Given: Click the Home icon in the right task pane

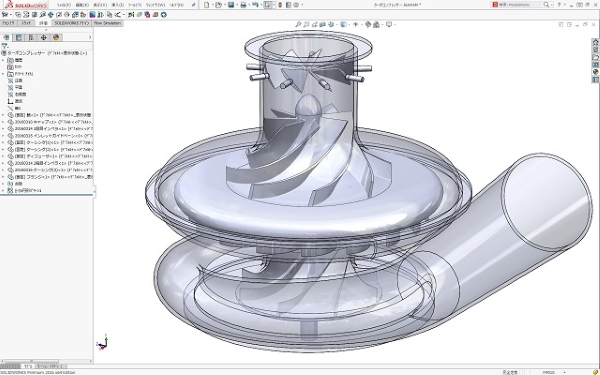Looking at the screenshot, I should pos(595,42).
